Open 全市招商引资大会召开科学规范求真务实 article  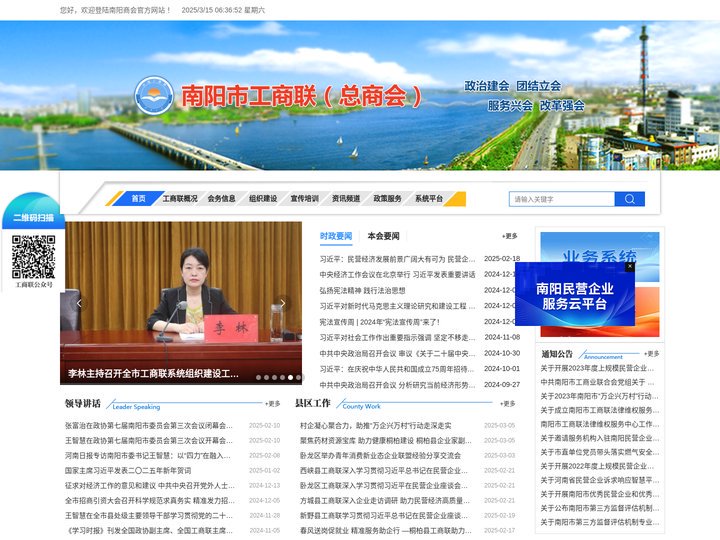pyautogui.click(x=149, y=501)
